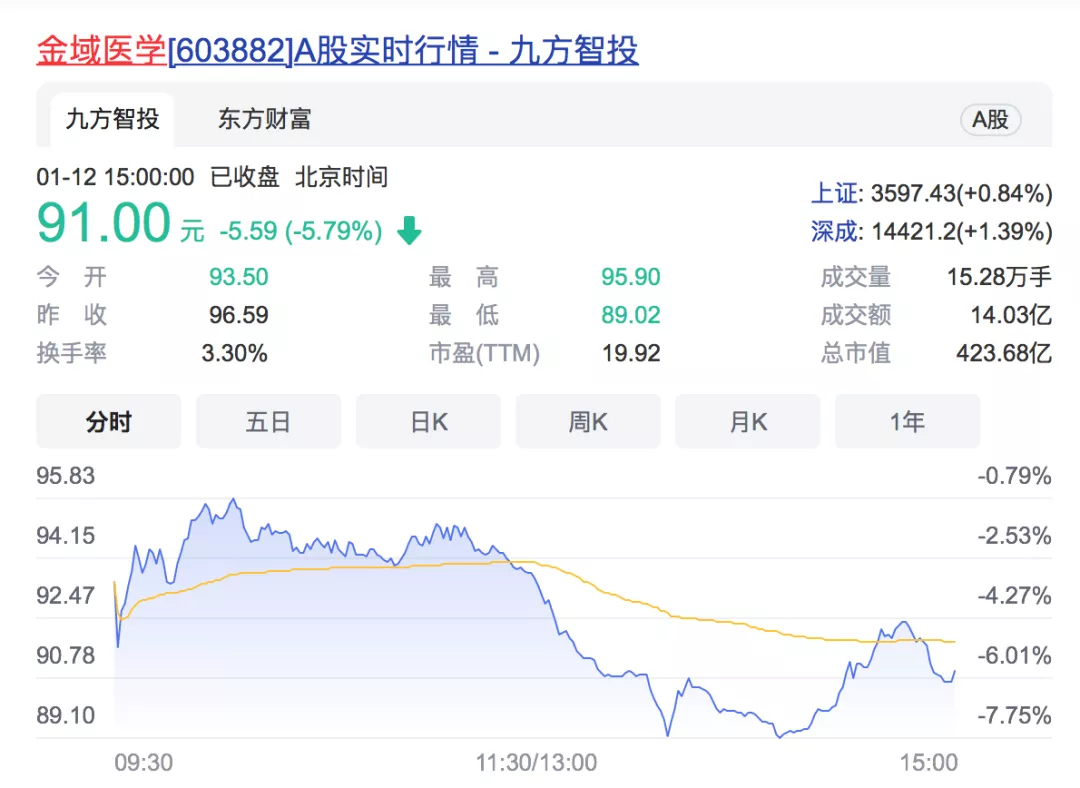Click the A股 market badge
1080x788 pixels.
pyautogui.click(x=990, y=120)
